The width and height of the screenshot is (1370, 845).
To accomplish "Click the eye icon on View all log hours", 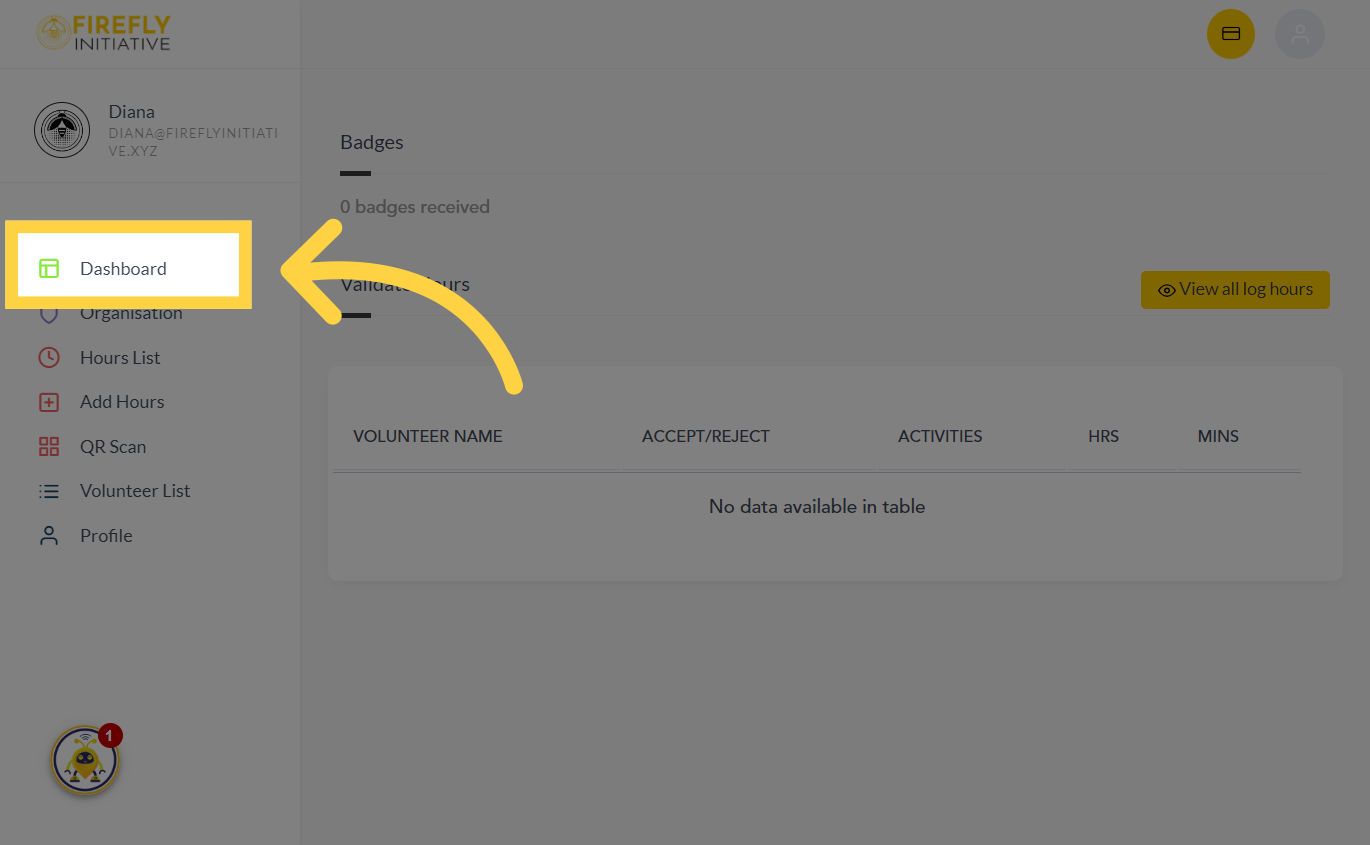I will (1166, 289).
